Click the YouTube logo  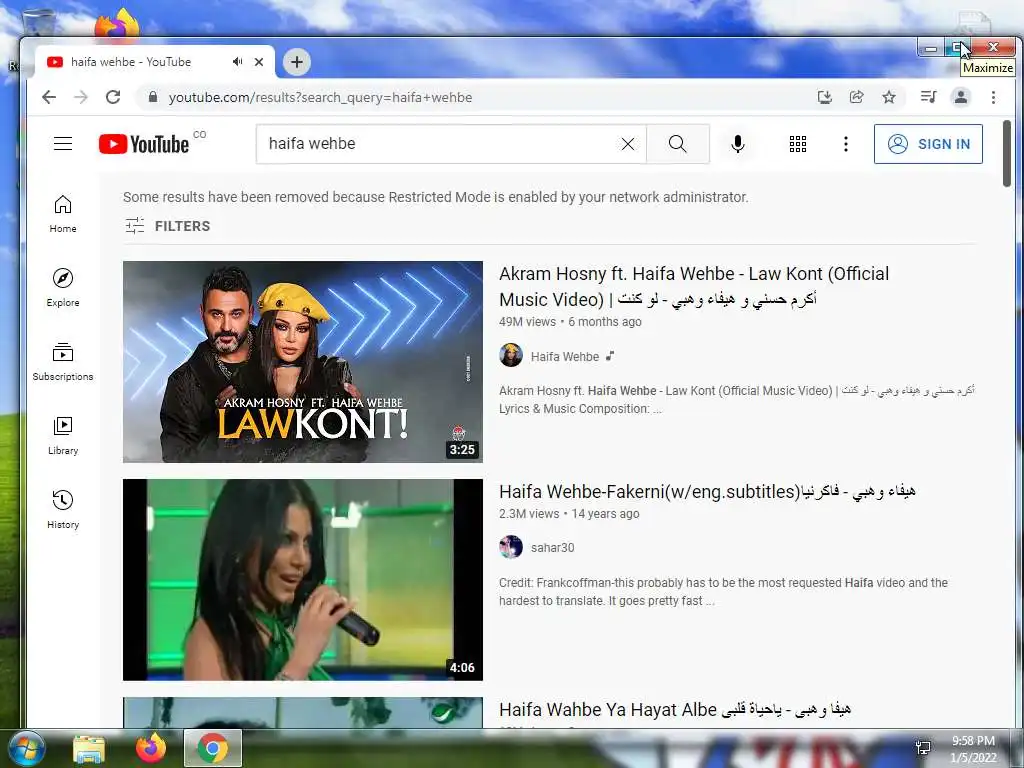[x=144, y=144]
